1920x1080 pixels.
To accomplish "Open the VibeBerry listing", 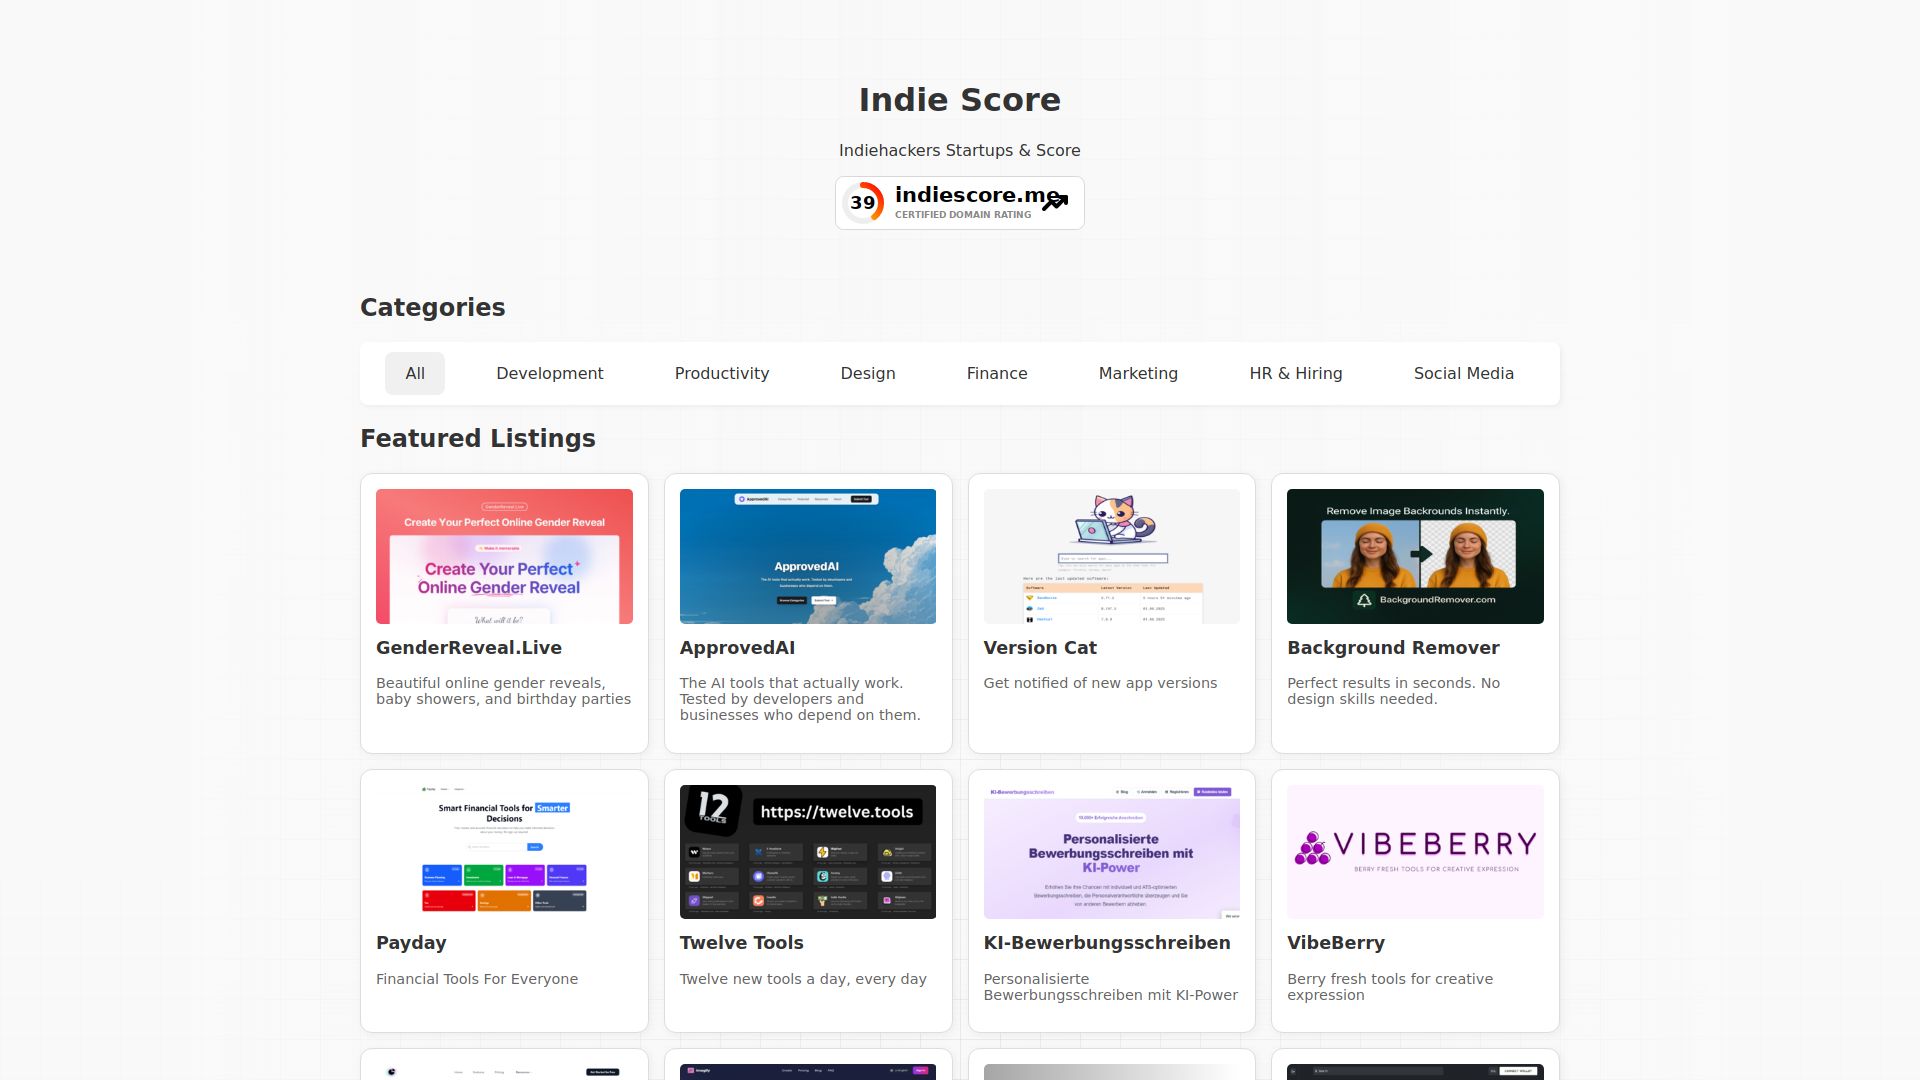I will (x=1336, y=942).
